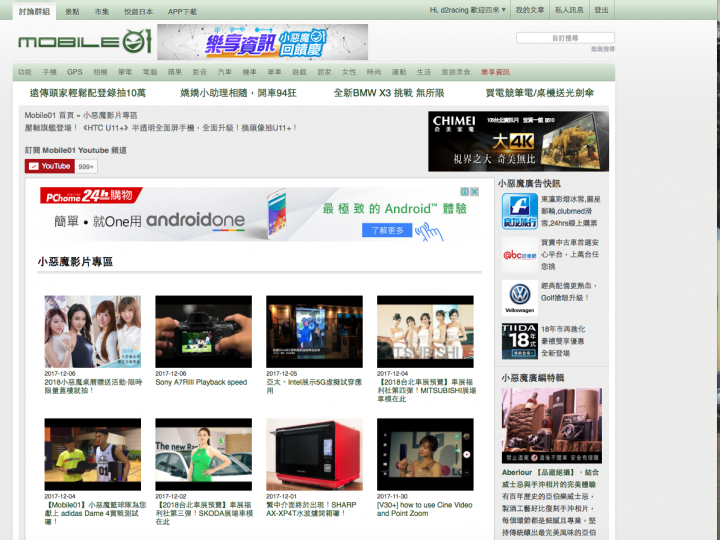720x540 pixels.
Task: Select the 悅遊日本 tab
Action: coord(138,11)
